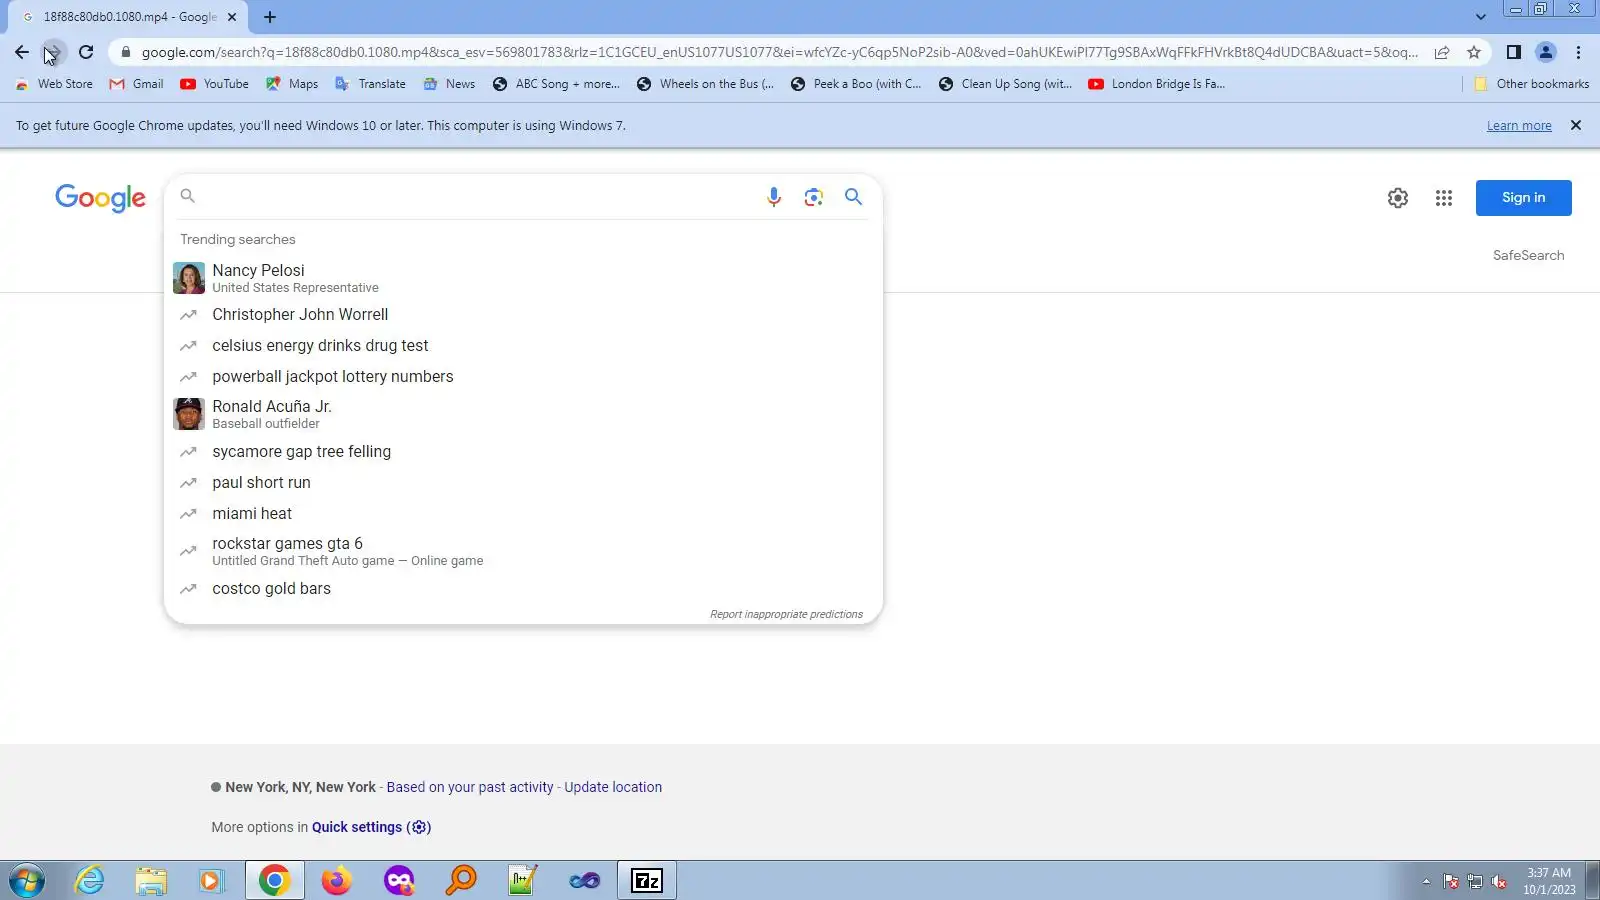Open Wheels on the Bus bookmark
Image resolution: width=1600 pixels, height=900 pixels.
pos(706,84)
